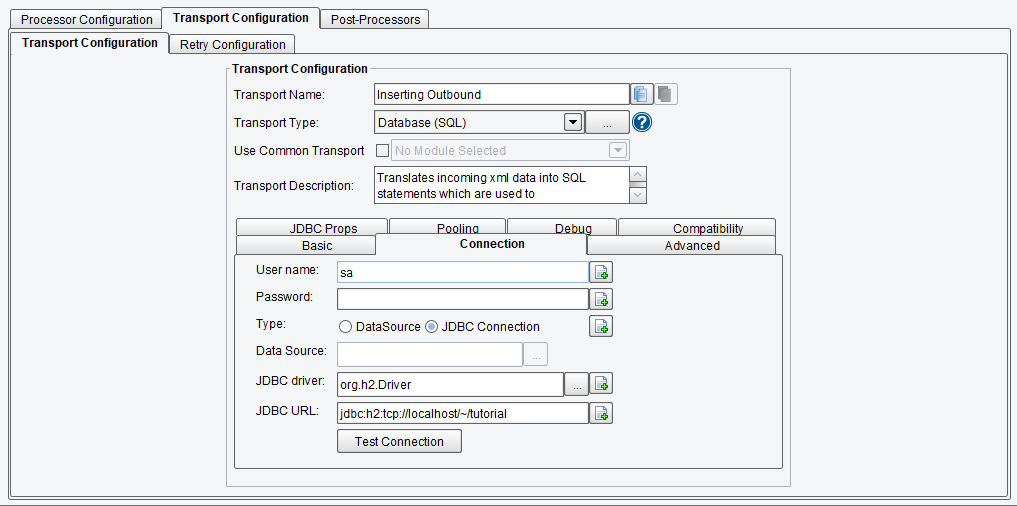The width and height of the screenshot is (1017, 506).
Task: Switch to Processor Configuration tab
Action: coord(87,19)
